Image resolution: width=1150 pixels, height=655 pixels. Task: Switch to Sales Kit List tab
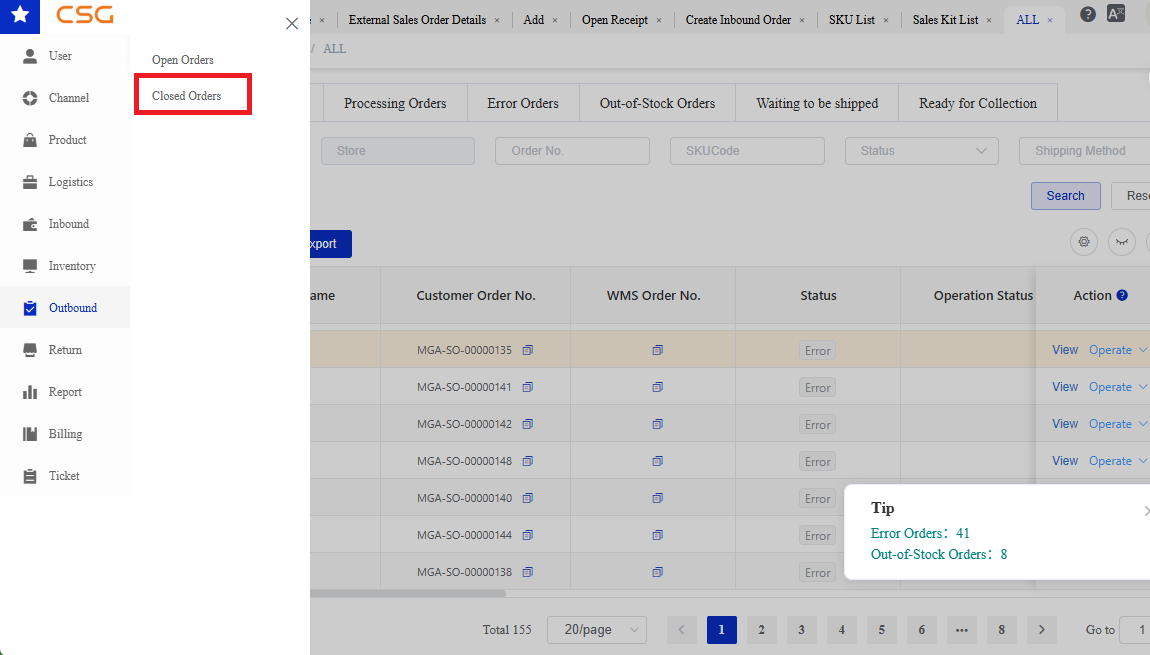click(945, 20)
